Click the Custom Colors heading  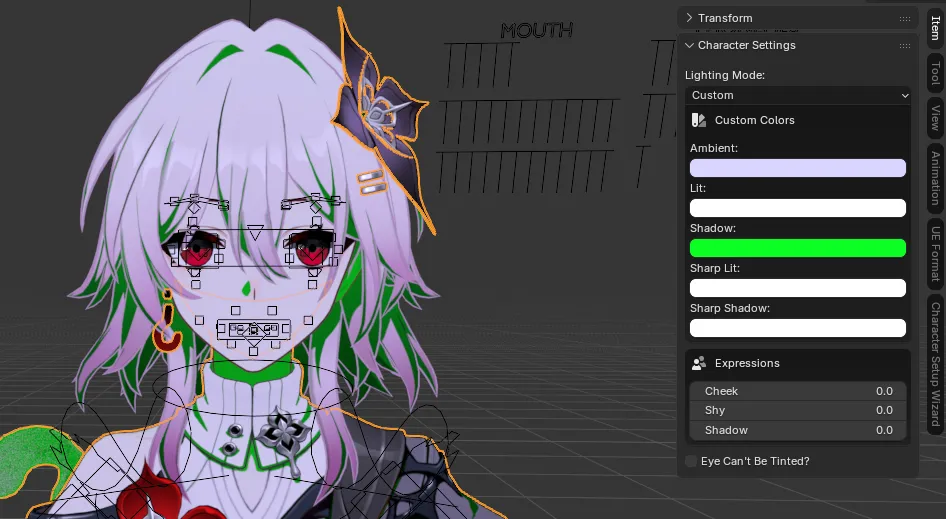(754, 120)
